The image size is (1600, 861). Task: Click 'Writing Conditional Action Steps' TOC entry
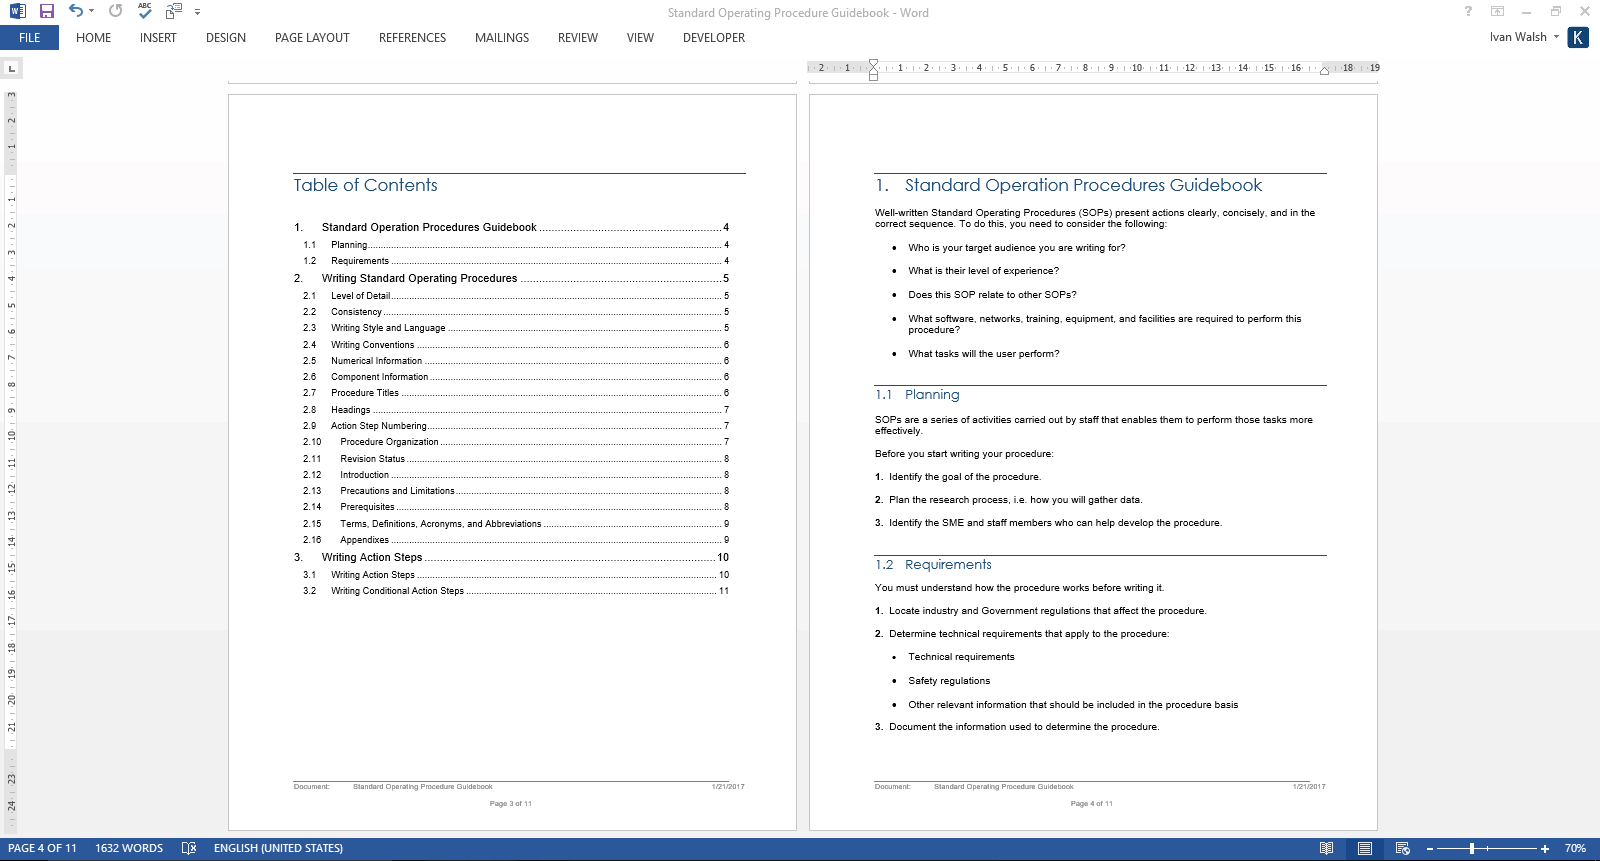click(397, 591)
